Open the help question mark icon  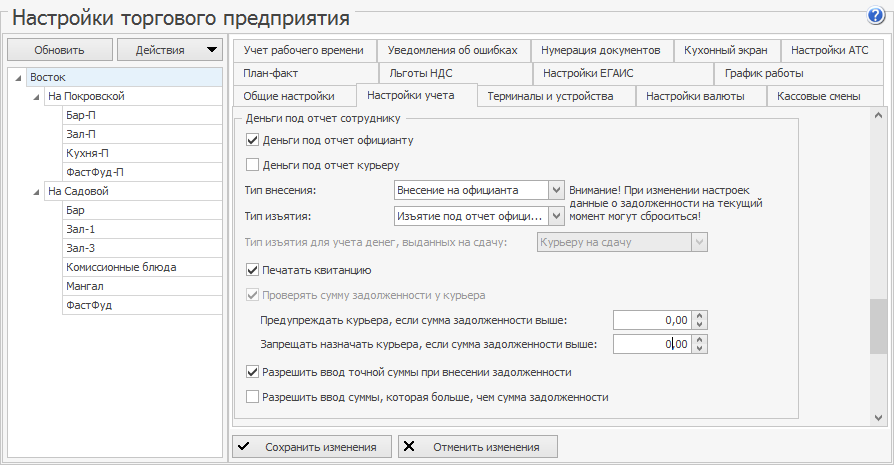(x=877, y=16)
